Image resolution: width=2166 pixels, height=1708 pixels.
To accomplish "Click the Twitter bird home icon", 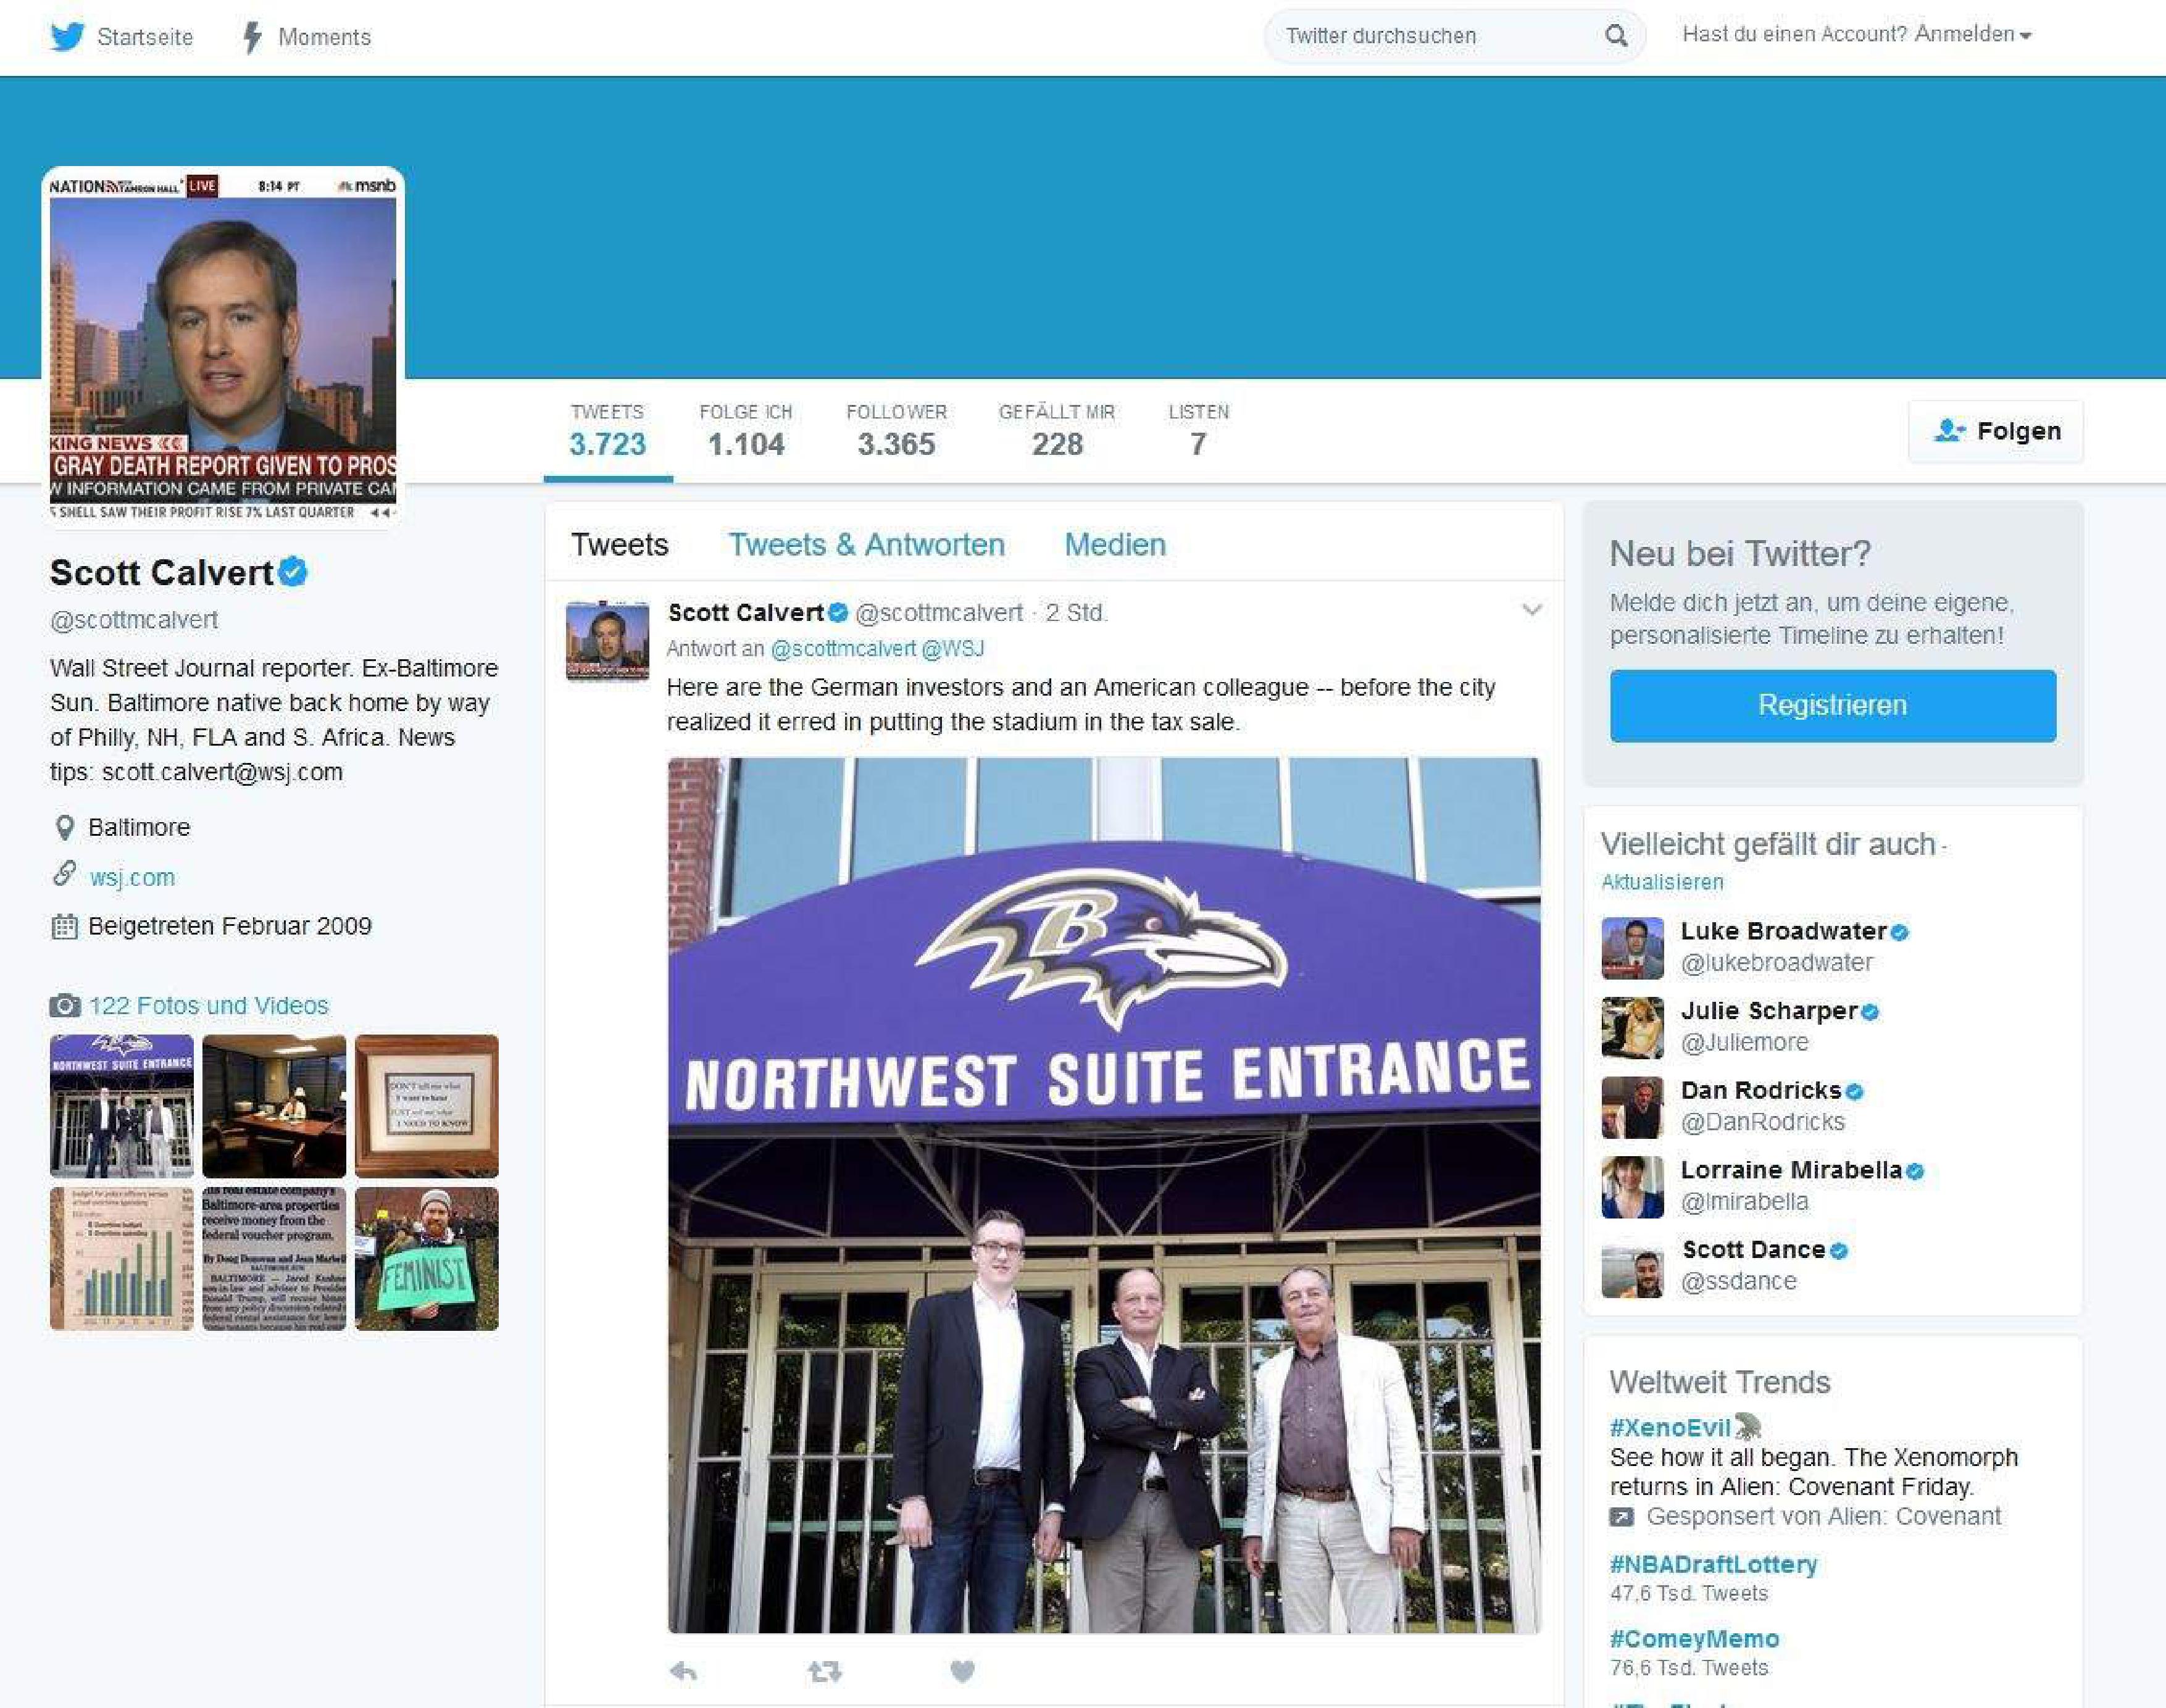I will tap(68, 36).
